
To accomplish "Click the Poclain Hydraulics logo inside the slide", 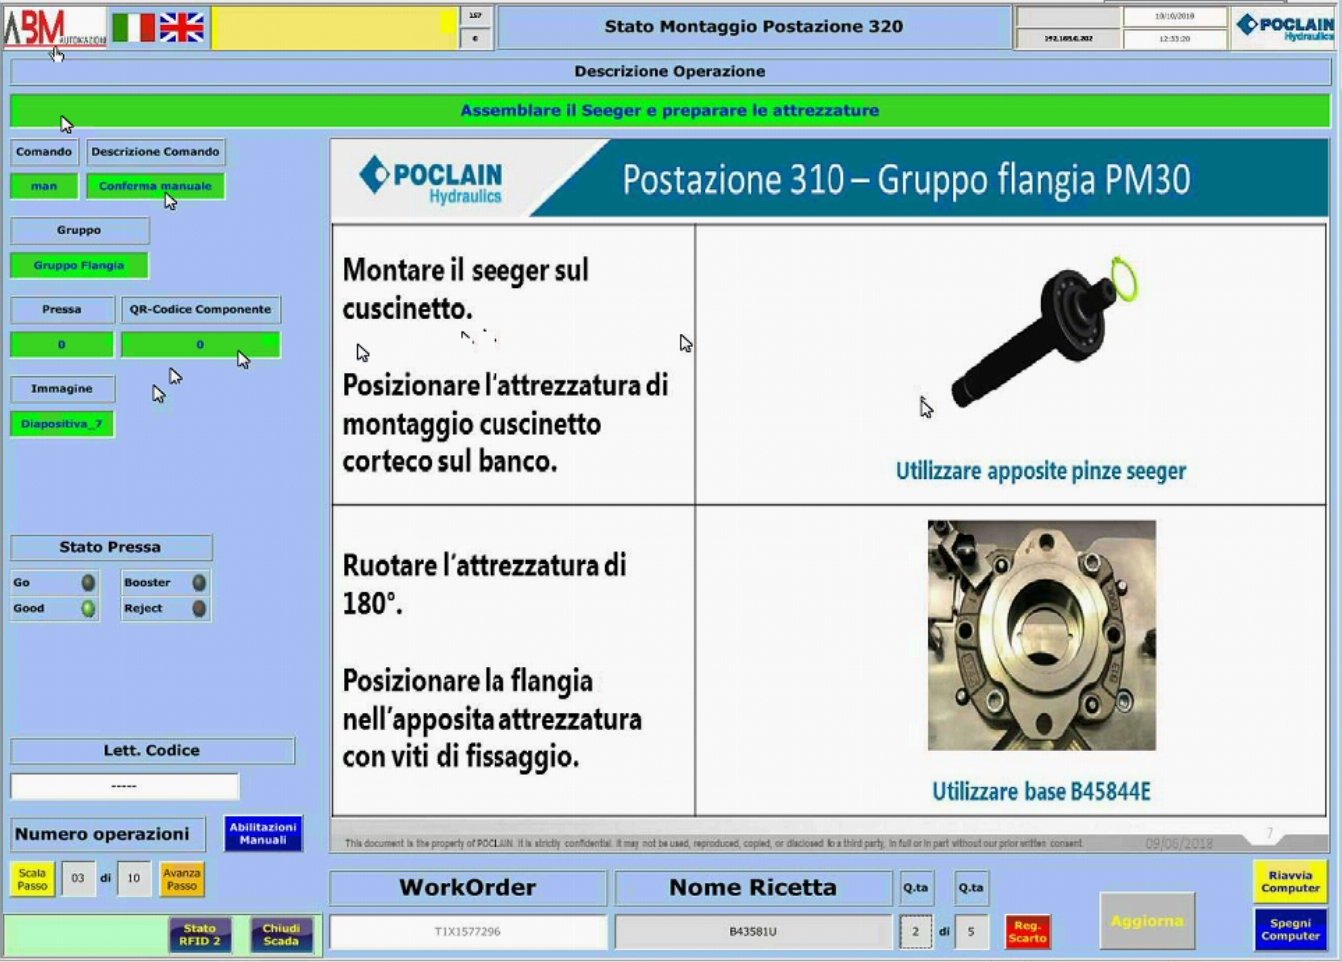I will point(431,180).
